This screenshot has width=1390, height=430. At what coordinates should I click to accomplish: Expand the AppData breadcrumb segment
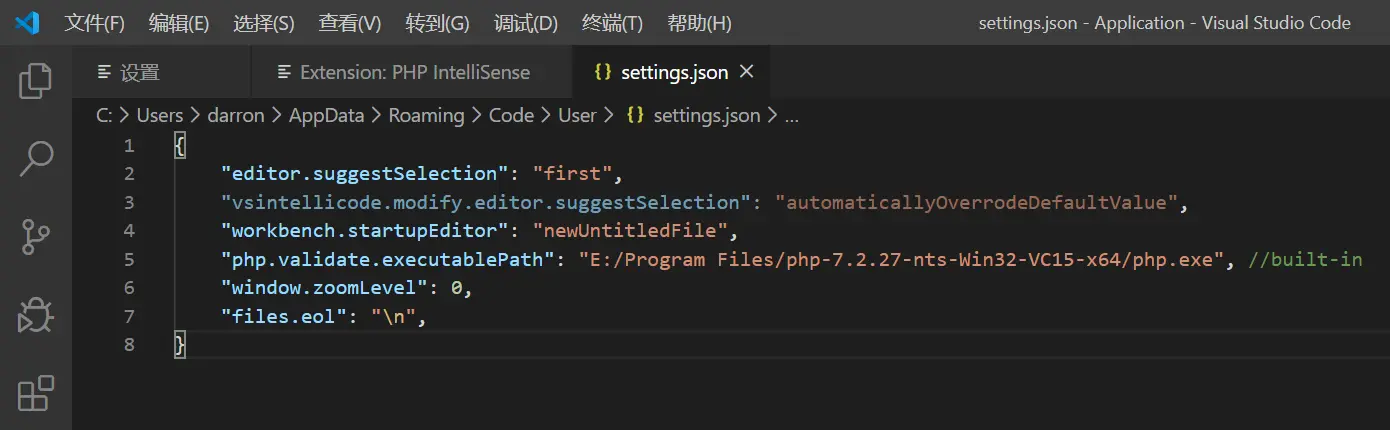[326, 115]
